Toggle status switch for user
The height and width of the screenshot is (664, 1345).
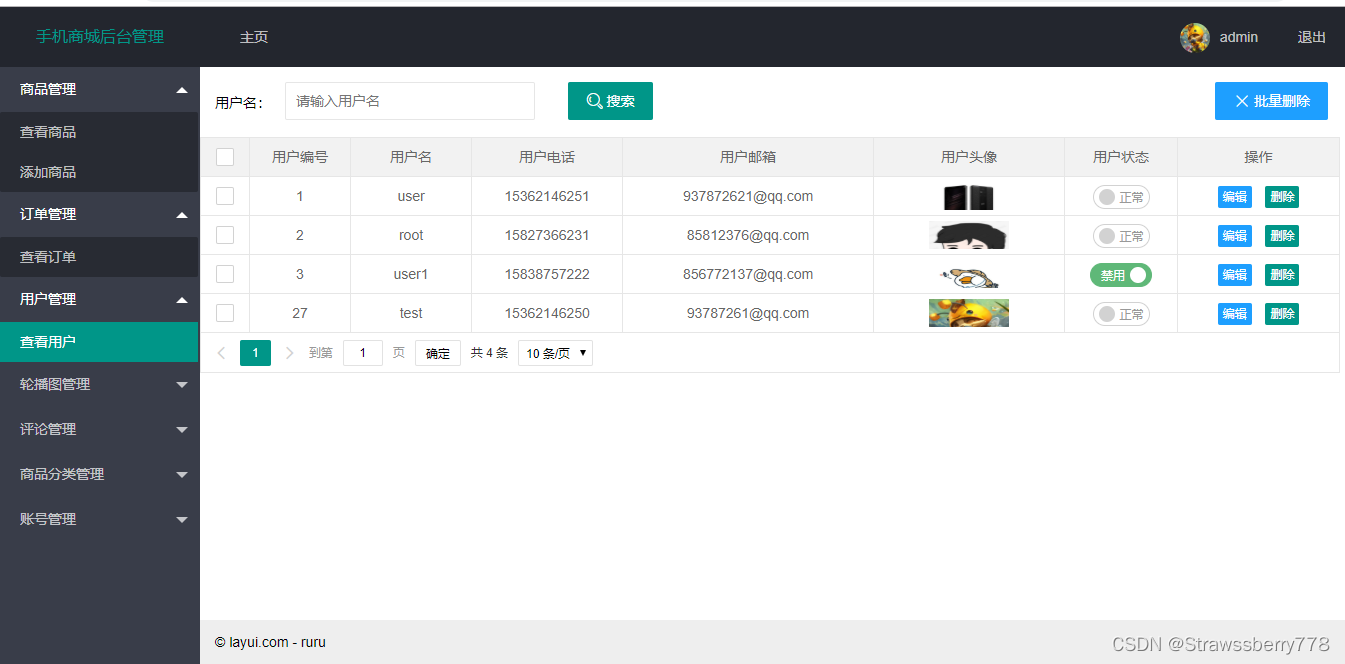pyautogui.click(x=1121, y=197)
